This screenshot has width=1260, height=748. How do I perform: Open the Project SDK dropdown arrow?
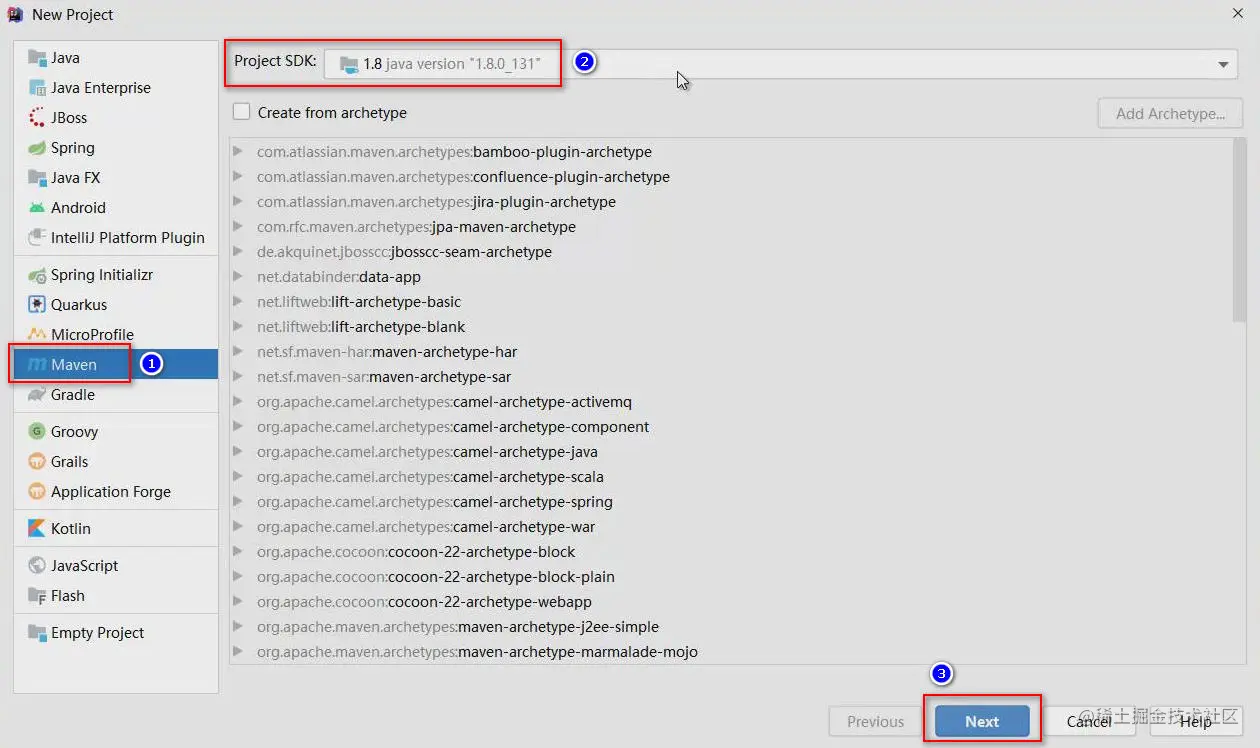pos(1223,64)
